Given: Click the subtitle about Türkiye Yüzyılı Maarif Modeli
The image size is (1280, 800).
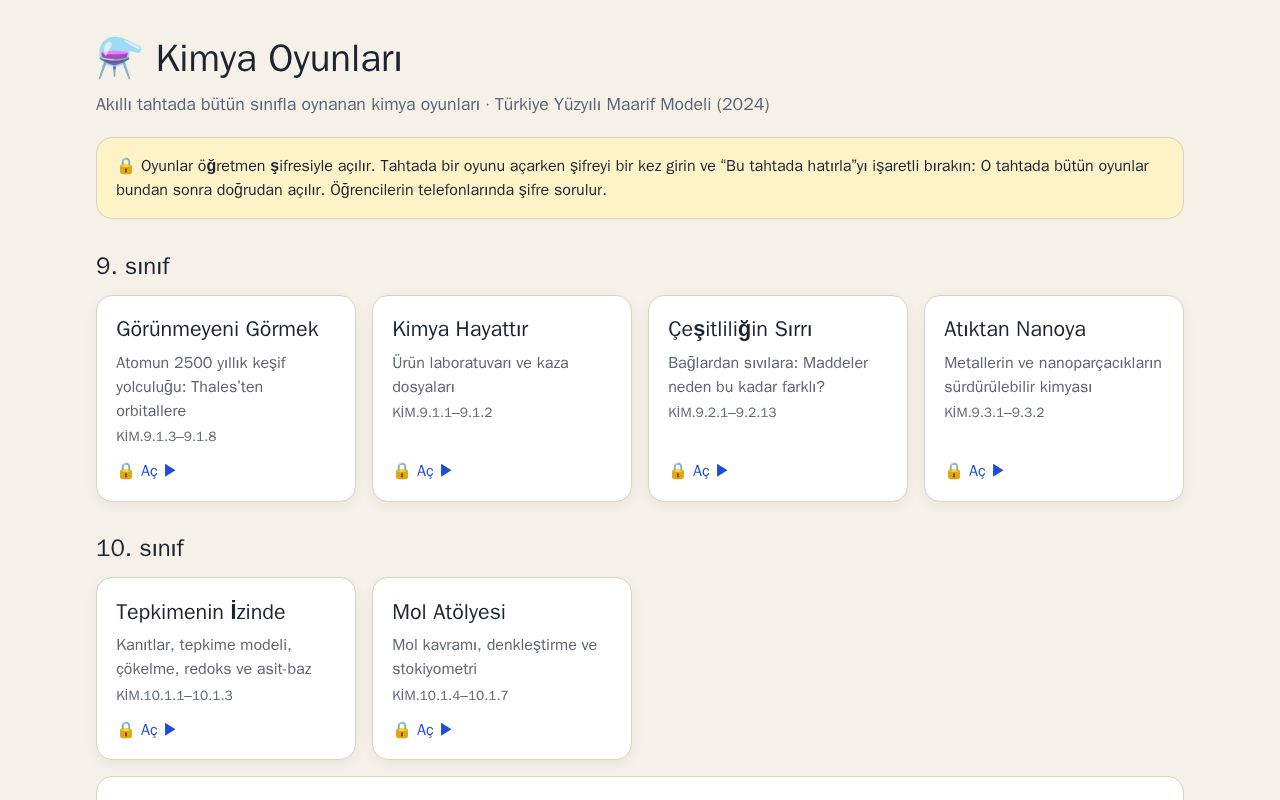Looking at the screenshot, I should coord(433,104).
